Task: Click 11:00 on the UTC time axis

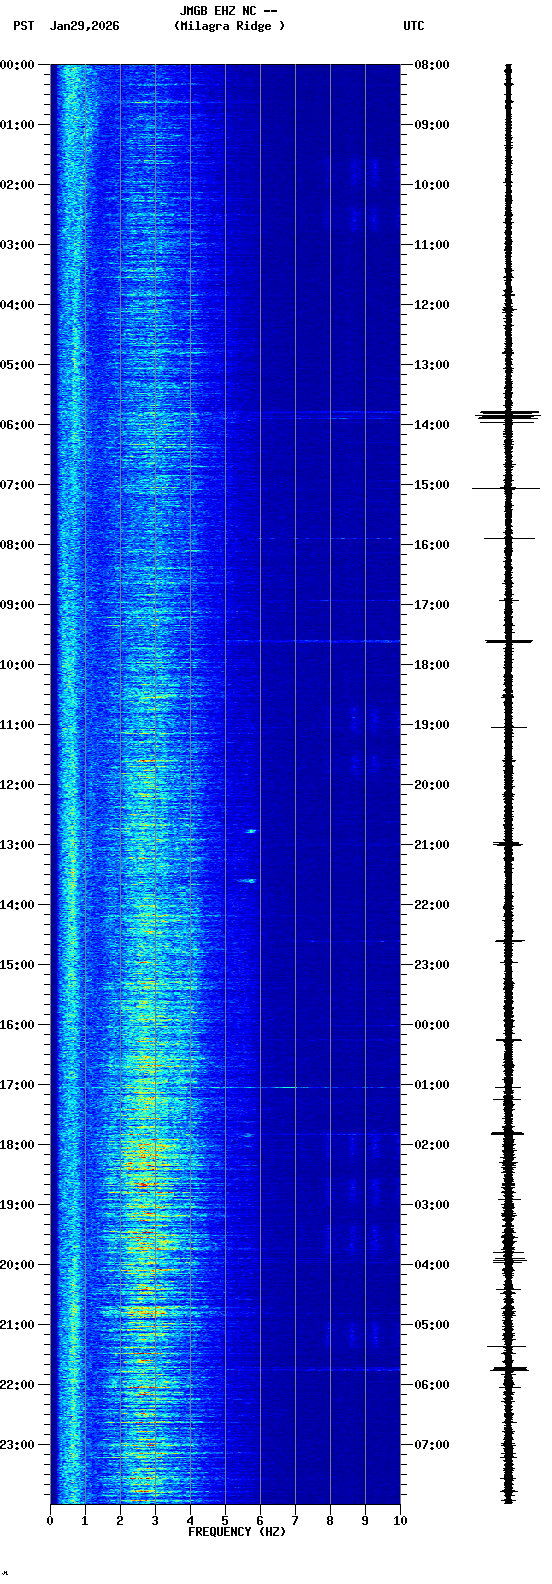Action: 432,245
